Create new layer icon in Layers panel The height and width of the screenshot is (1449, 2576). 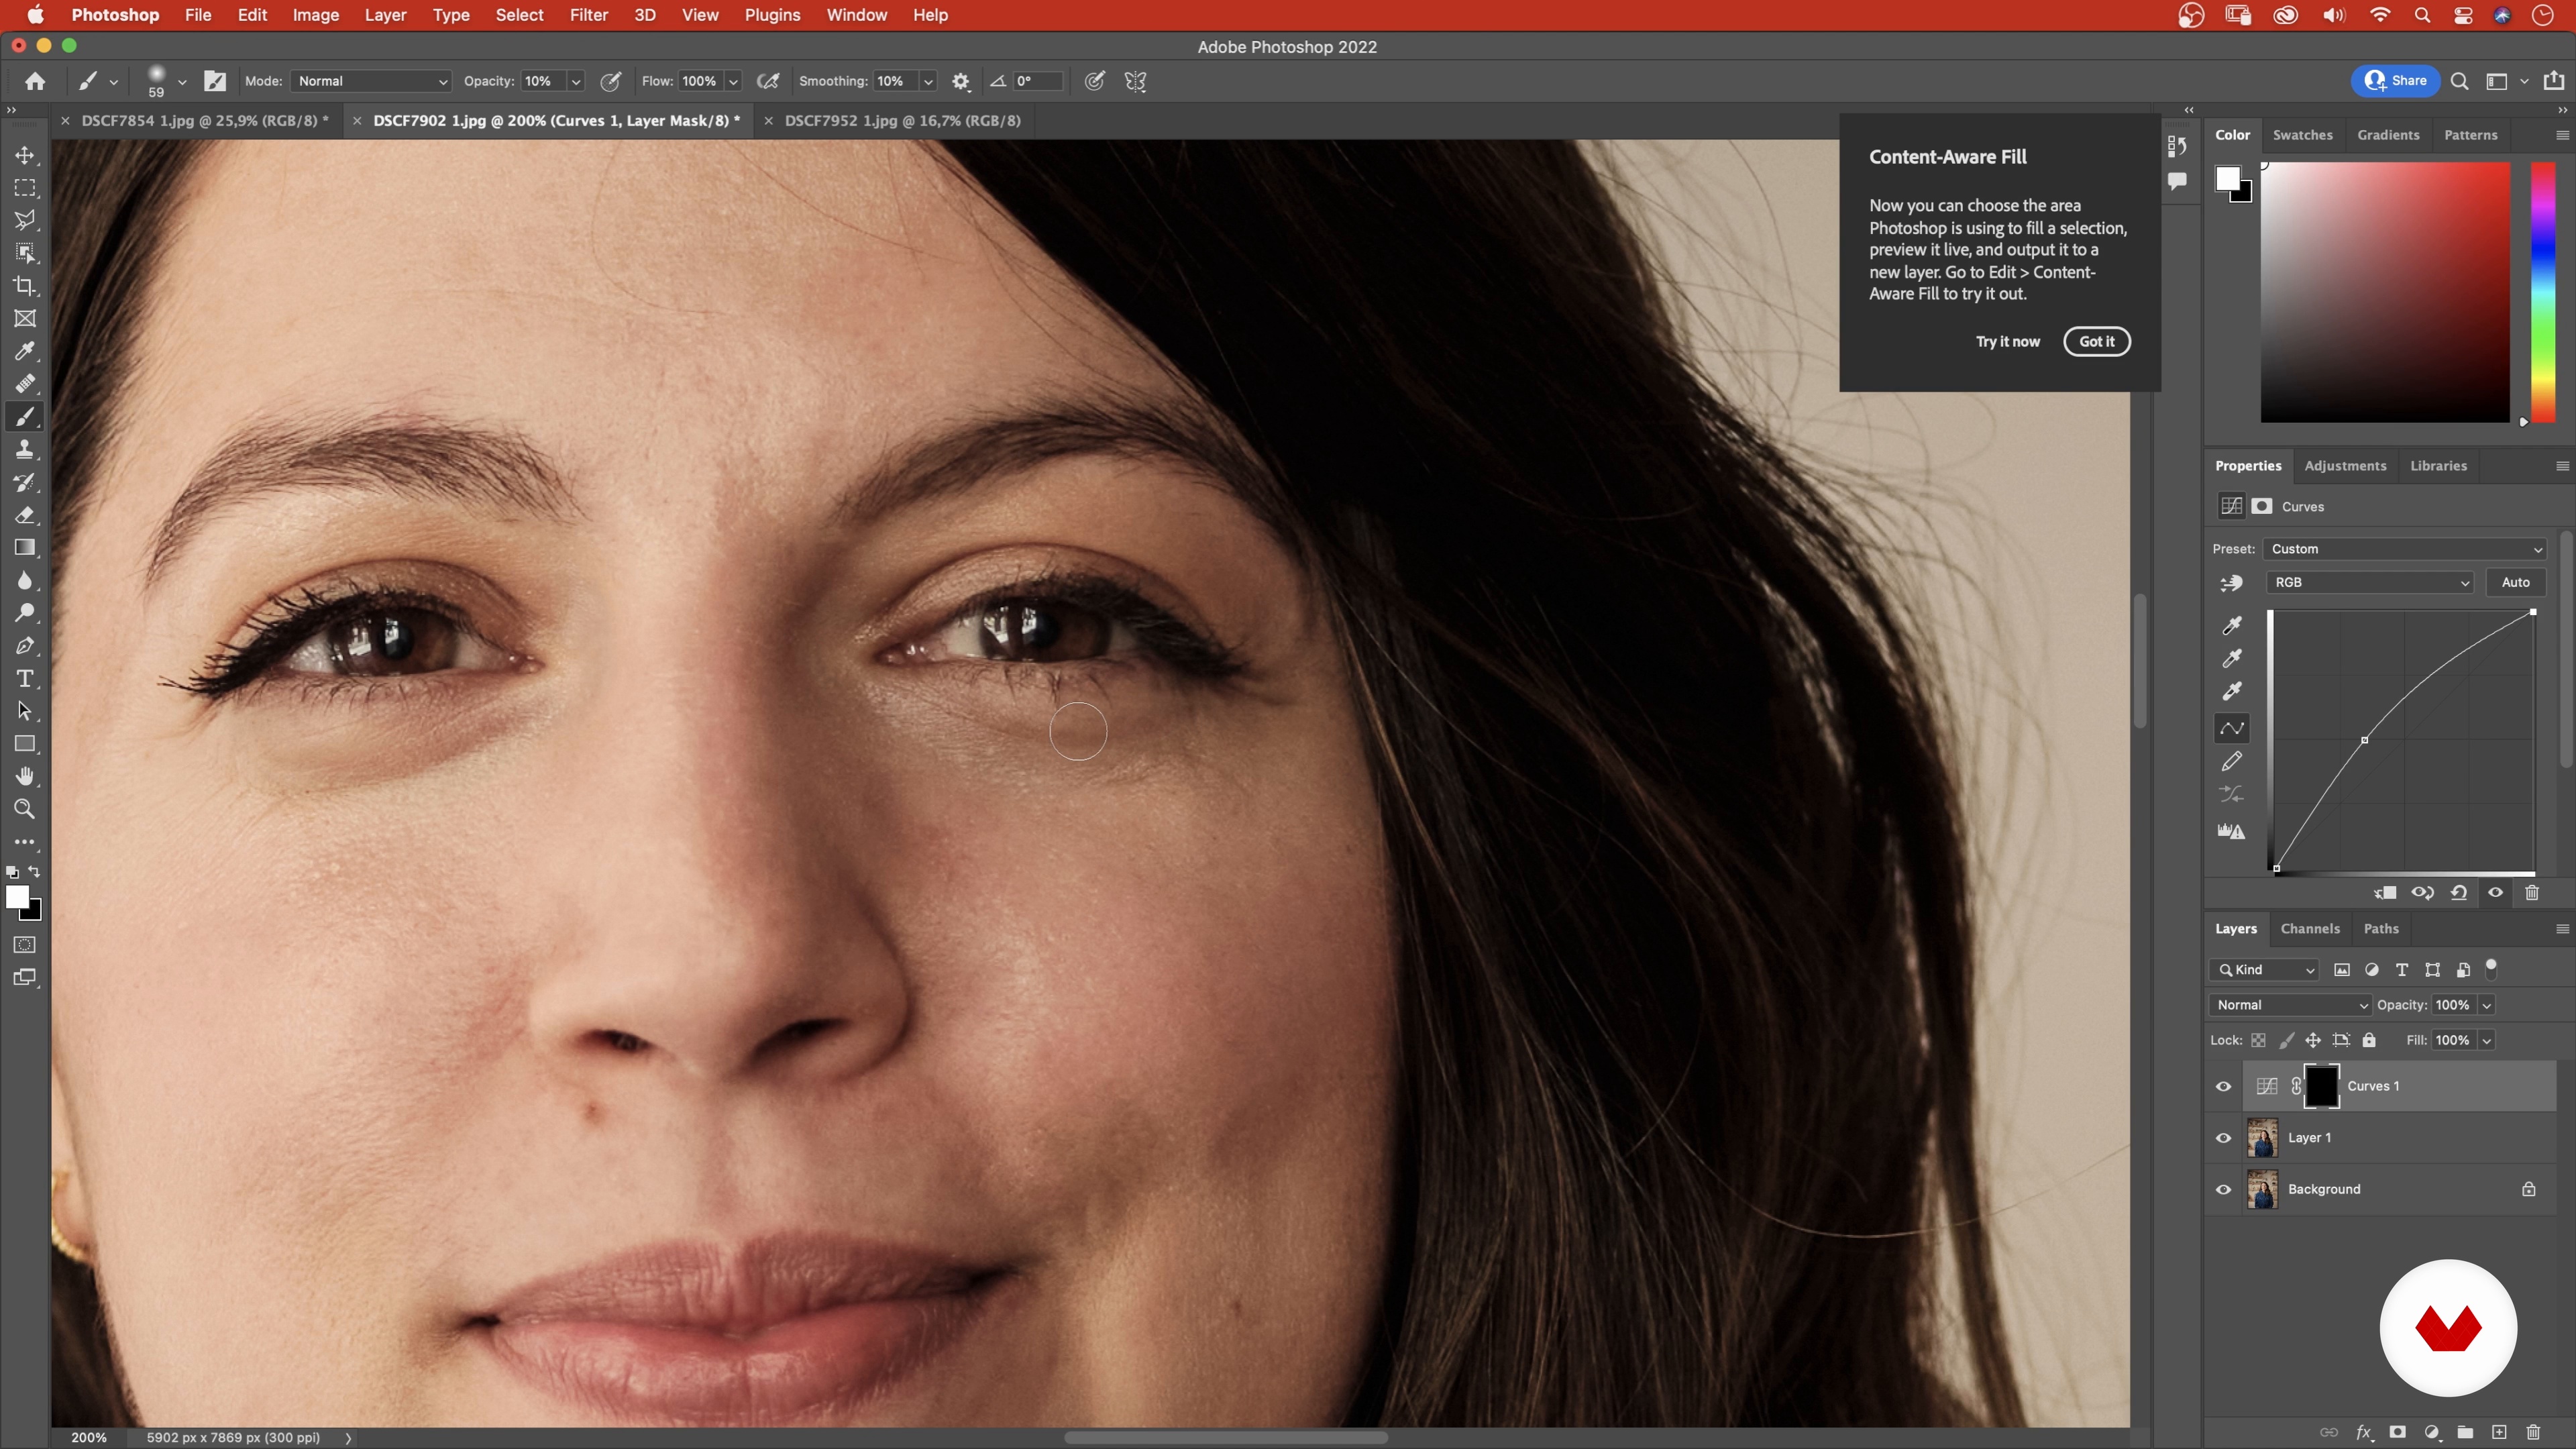point(2499,1432)
